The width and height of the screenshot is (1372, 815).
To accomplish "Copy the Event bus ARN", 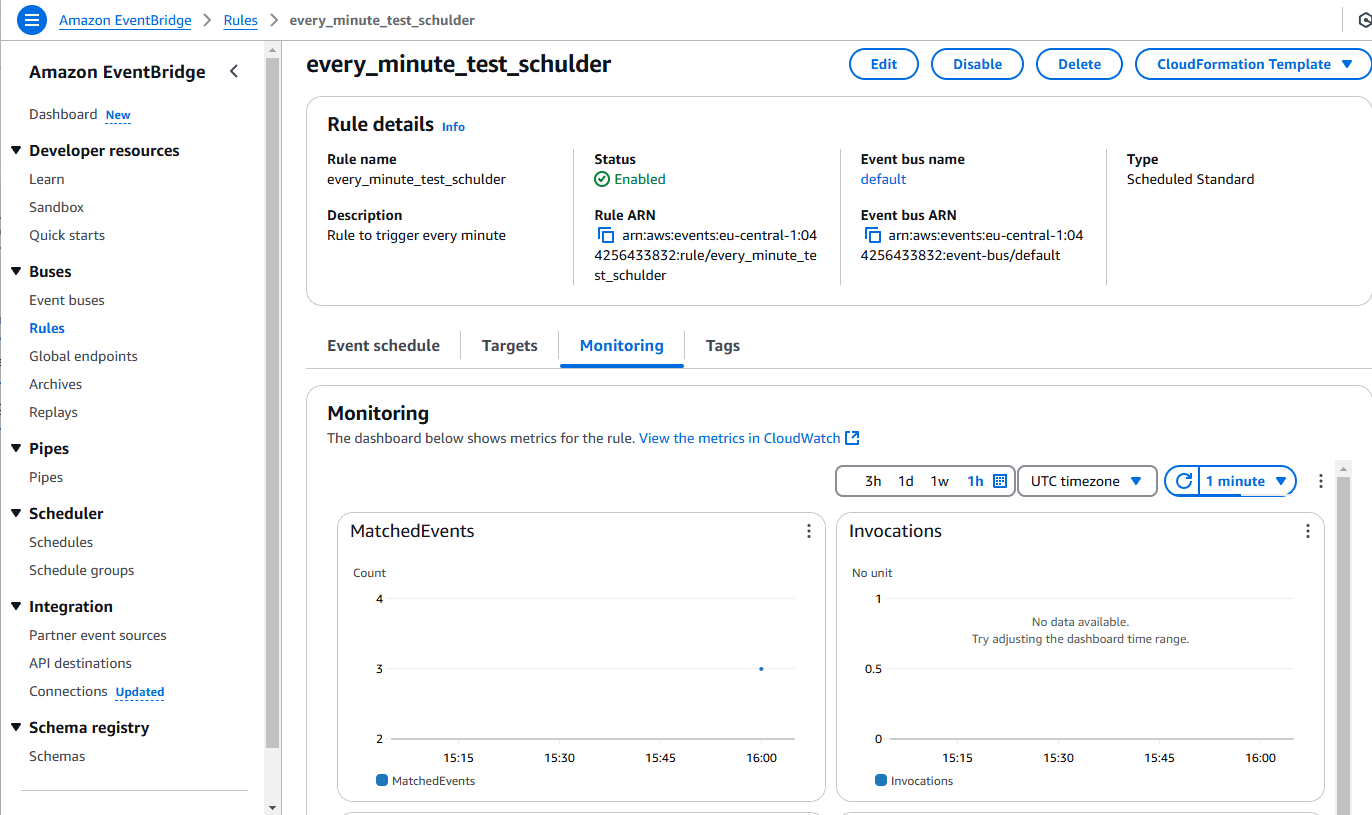I will tap(872, 235).
